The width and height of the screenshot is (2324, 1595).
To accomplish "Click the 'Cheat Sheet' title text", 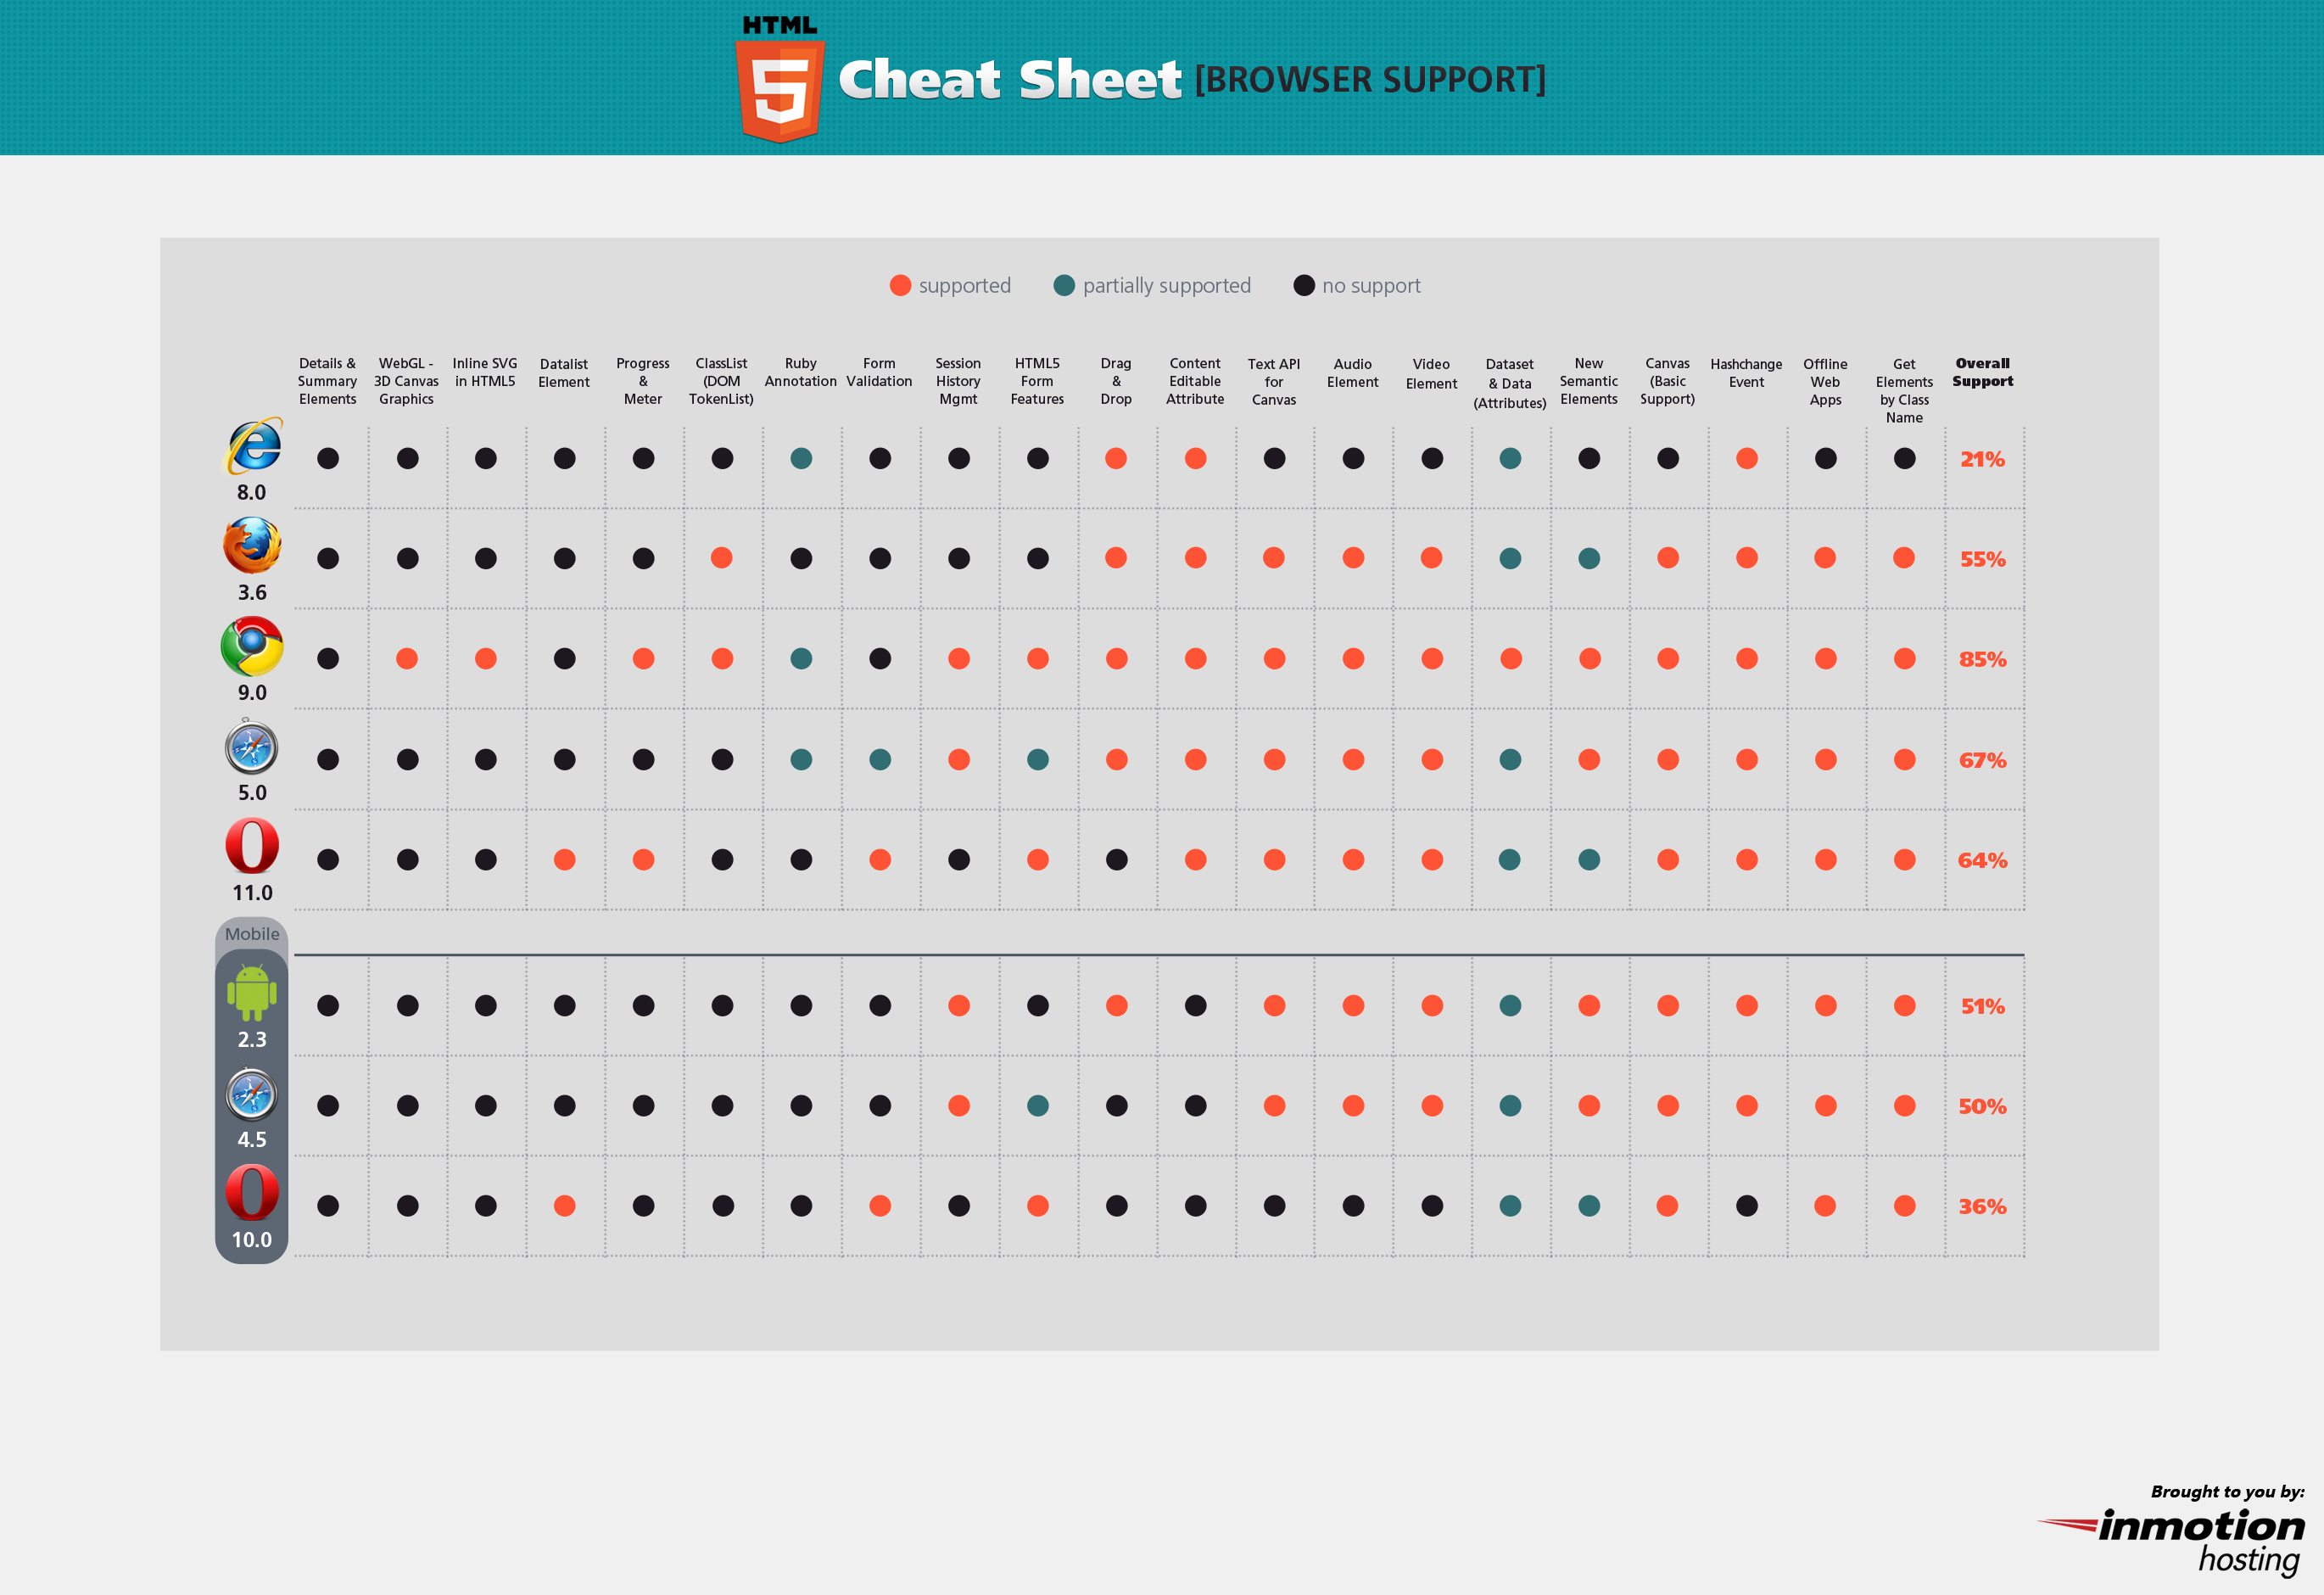I will click(1009, 80).
